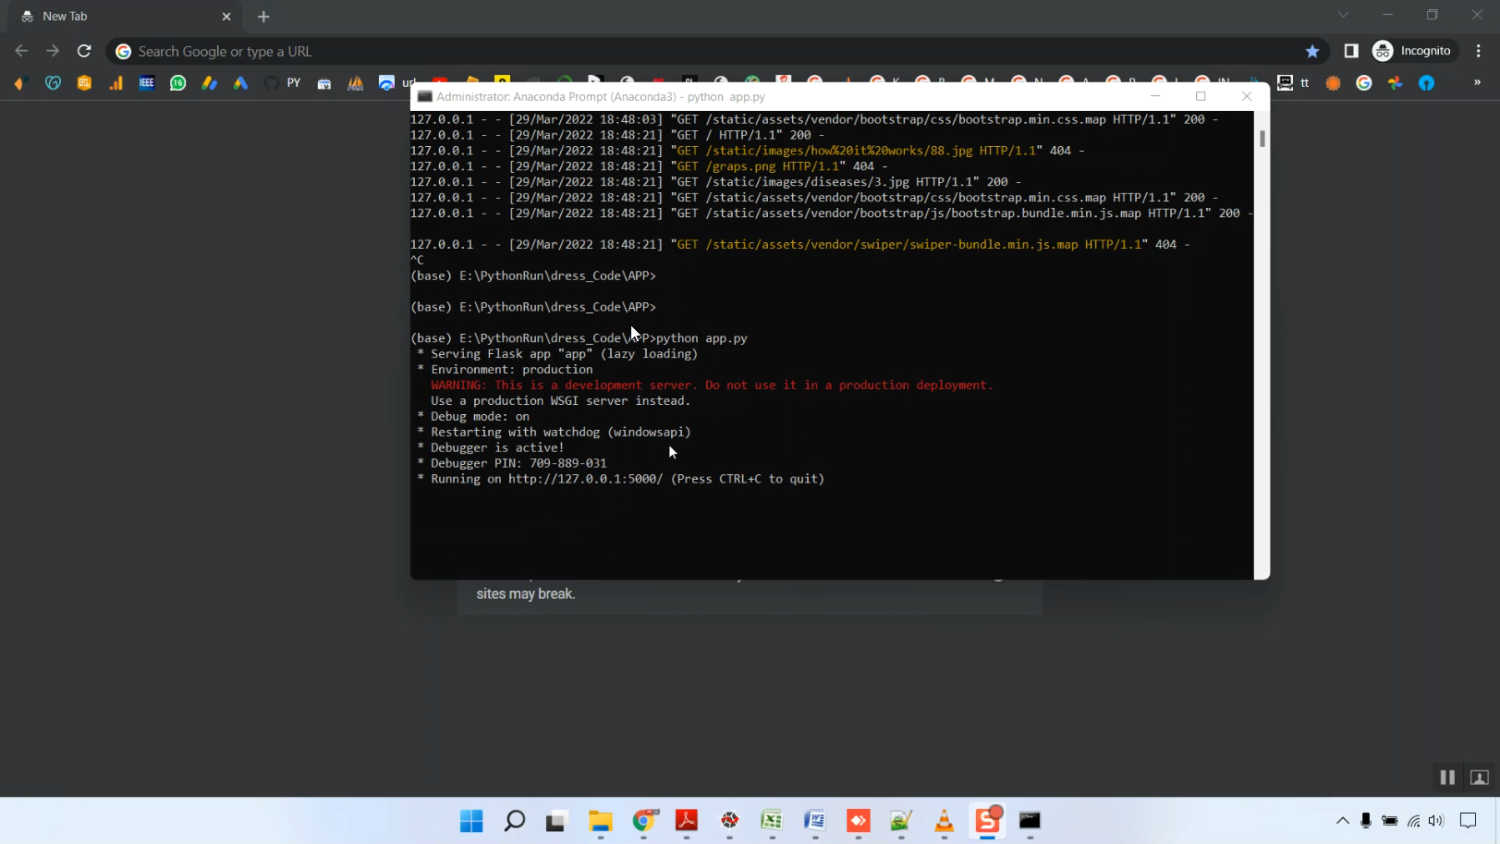Show hidden system tray icons
Screen dimensions: 1500x844
point(1342,821)
